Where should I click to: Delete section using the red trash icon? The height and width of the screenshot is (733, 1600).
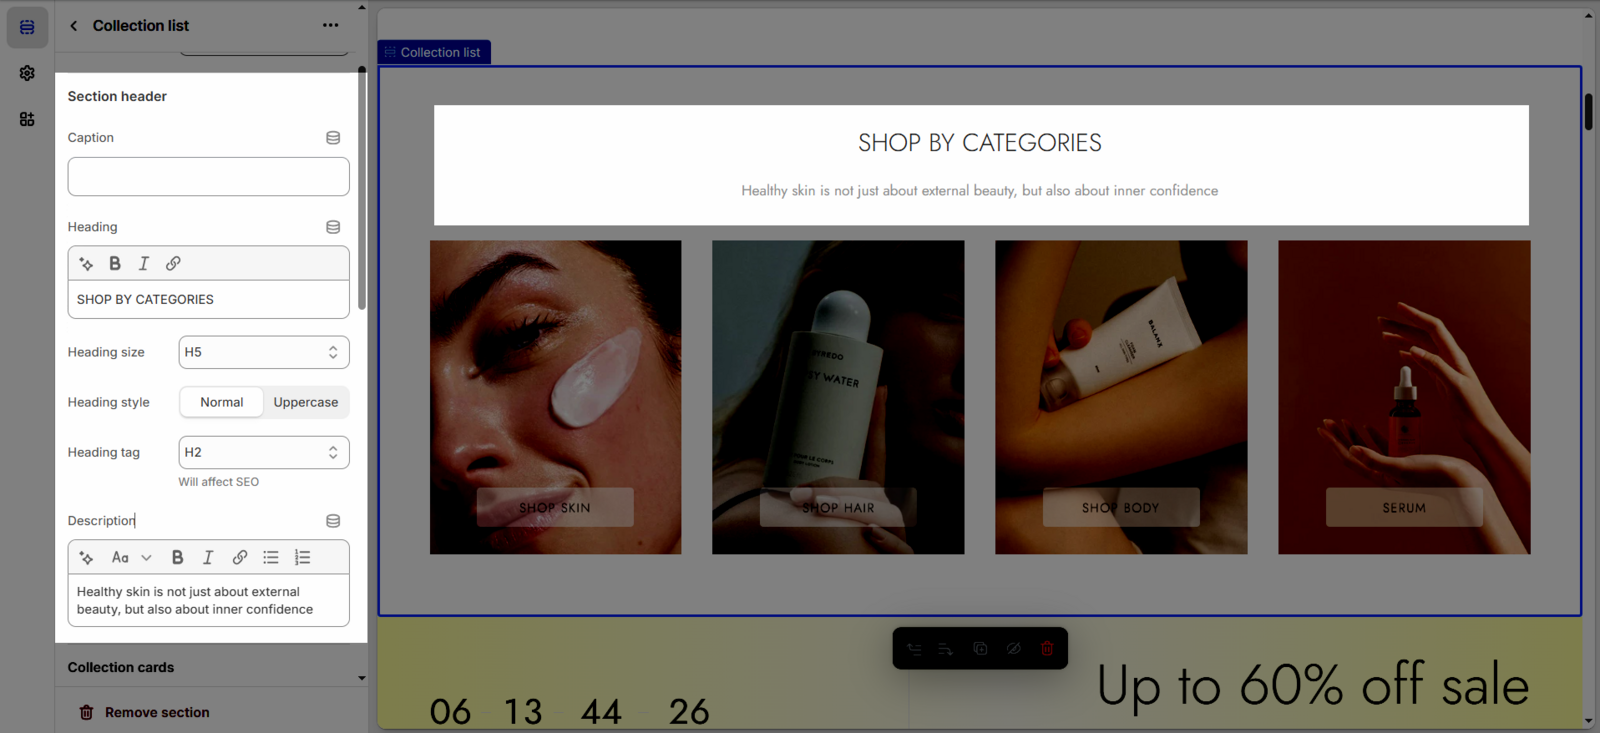pos(1047,649)
